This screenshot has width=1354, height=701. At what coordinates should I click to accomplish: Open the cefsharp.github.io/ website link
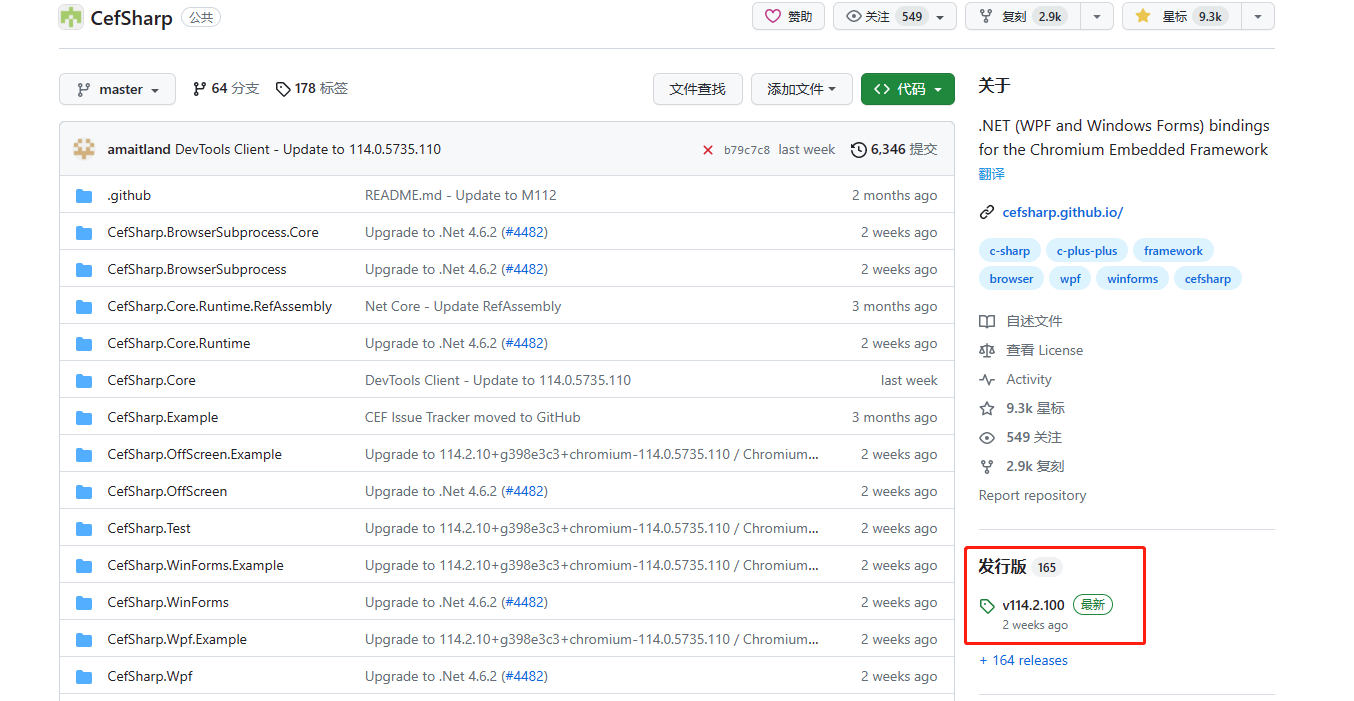pos(1062,213)
